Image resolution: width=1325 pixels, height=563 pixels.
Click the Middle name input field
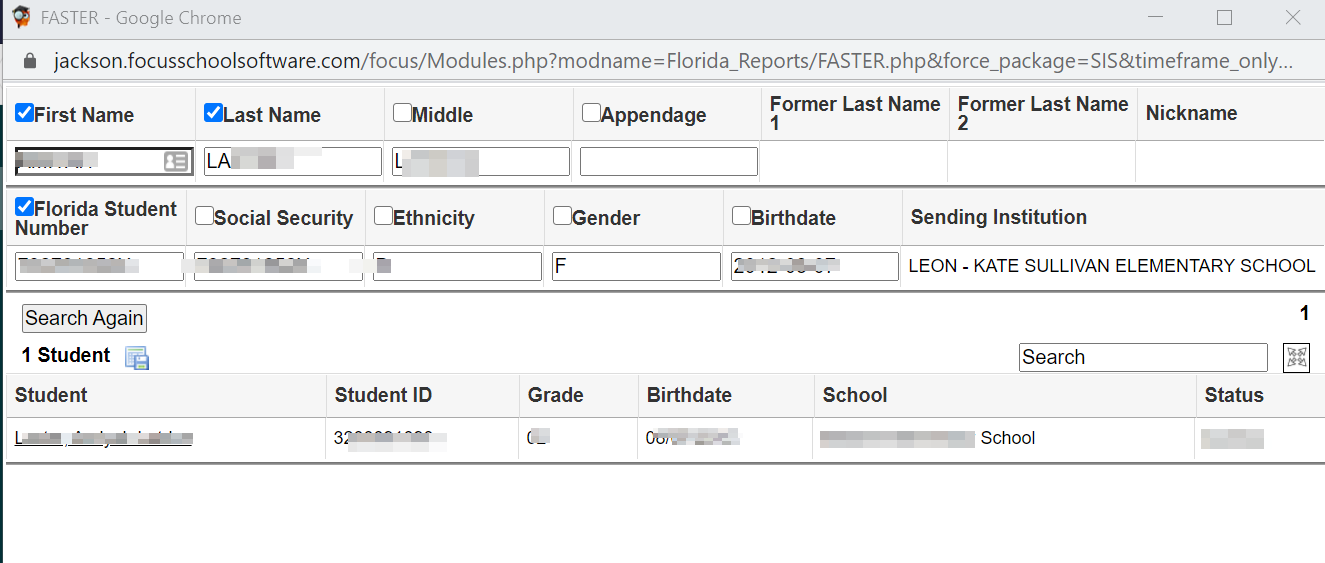click(x=481, y=162)
